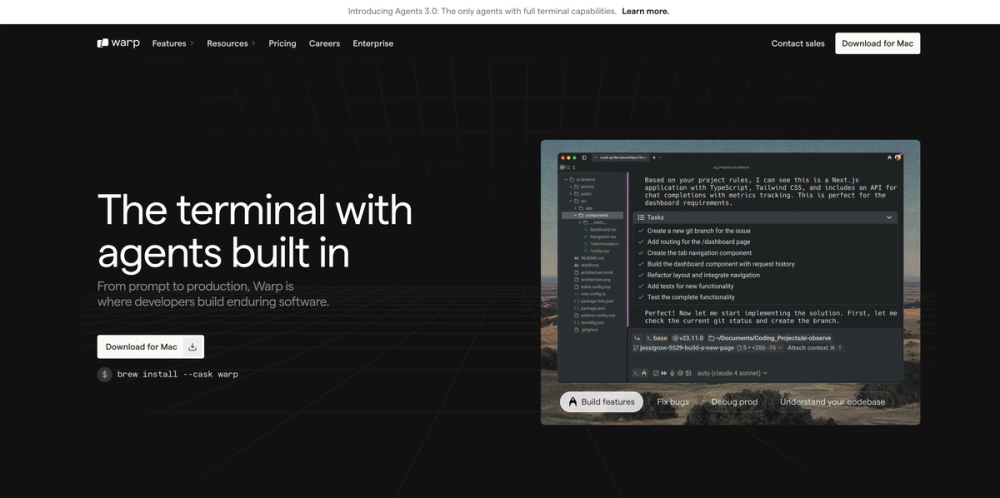Click the components folder icon in file tree
This screenshot has width=1000, height=498.
tap(581, 216)
